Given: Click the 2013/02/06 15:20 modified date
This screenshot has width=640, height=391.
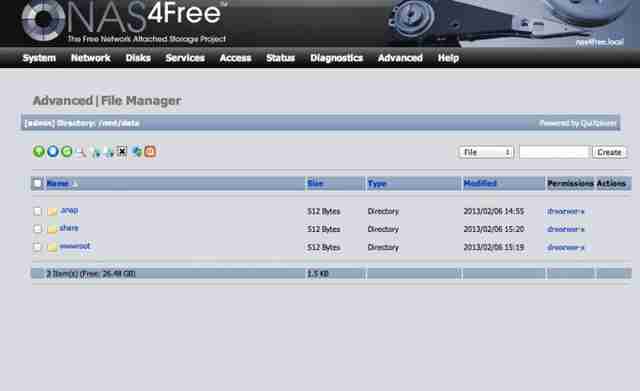Looking at the screenshot, I should [x=493, y=229].
